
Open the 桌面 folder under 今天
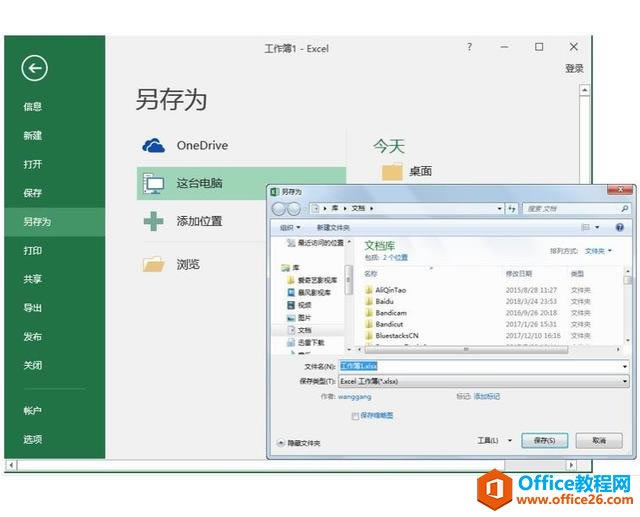point(407,171)
